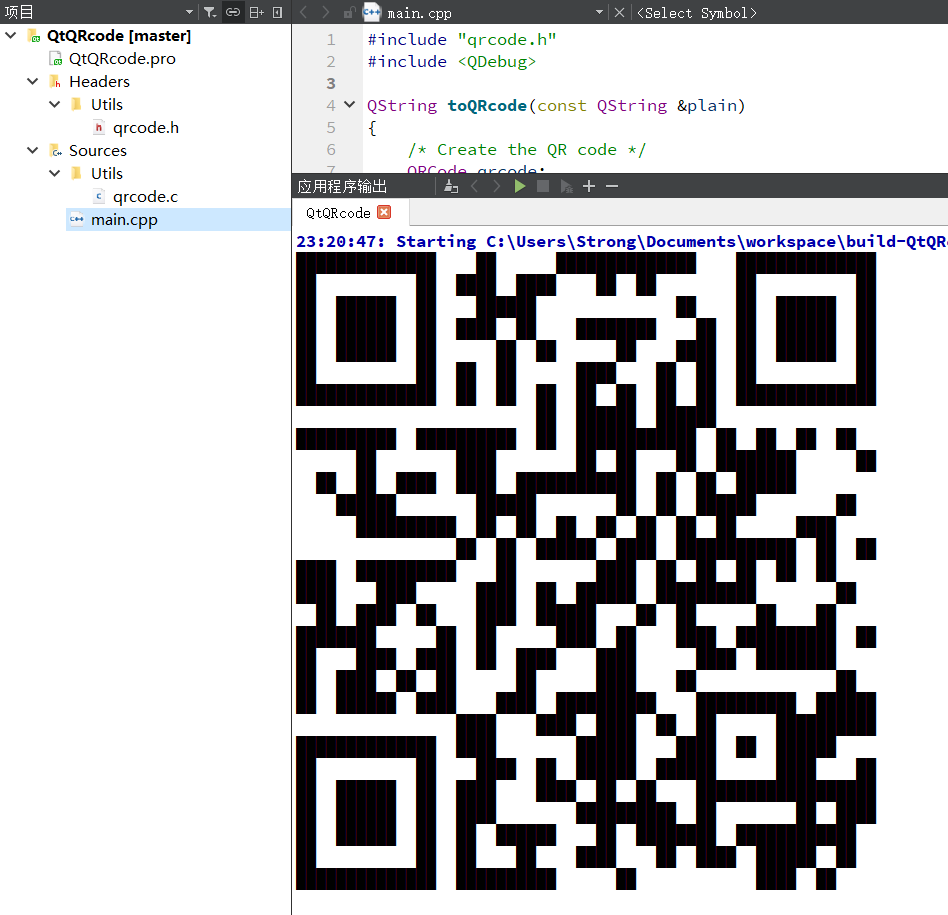Go forward in editor navigation history
The image size is (948, 915).
pyautogui.click(x=325, y=12)
